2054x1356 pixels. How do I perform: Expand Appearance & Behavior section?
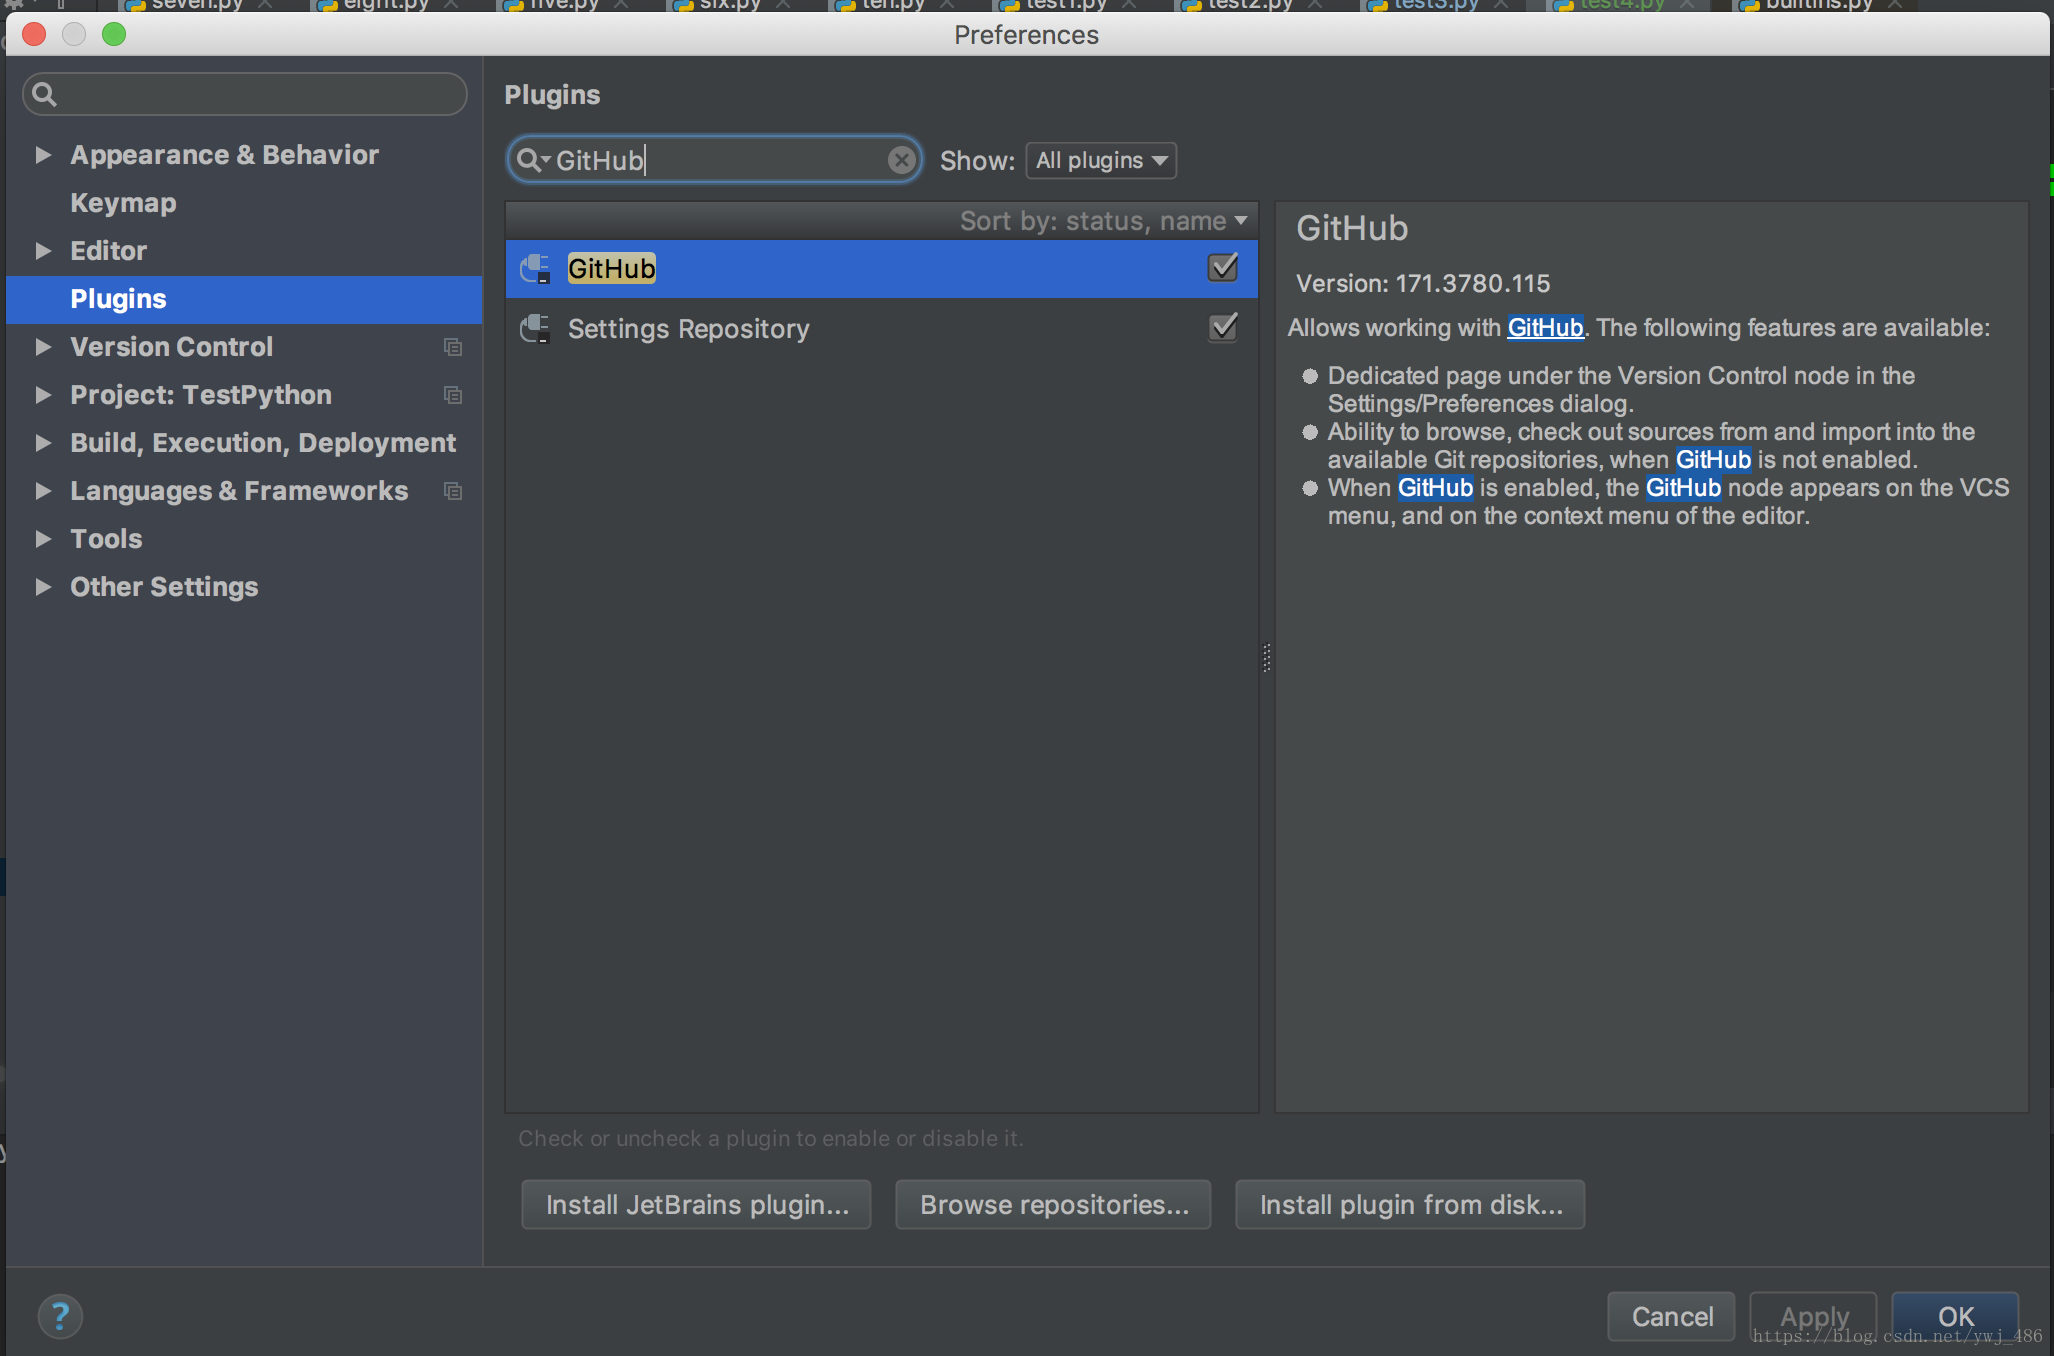43,155
